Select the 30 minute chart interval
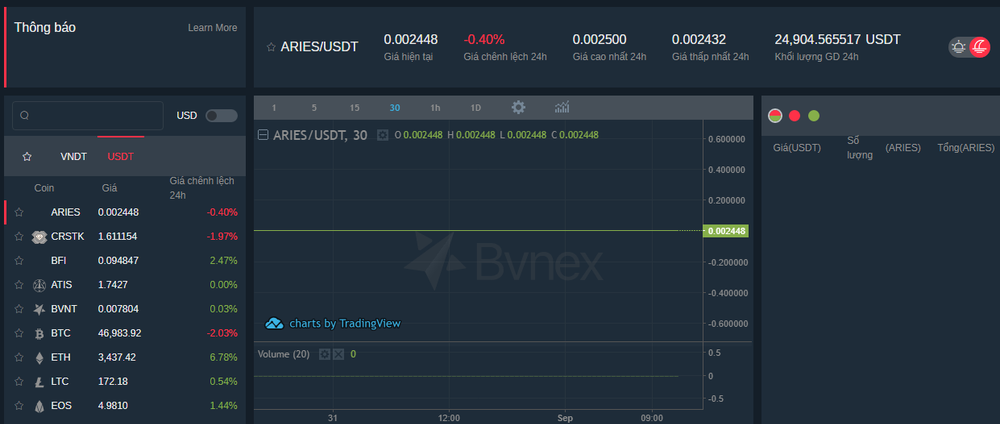The height and width of the screenshot is (424, 1000). pos(395,108)
